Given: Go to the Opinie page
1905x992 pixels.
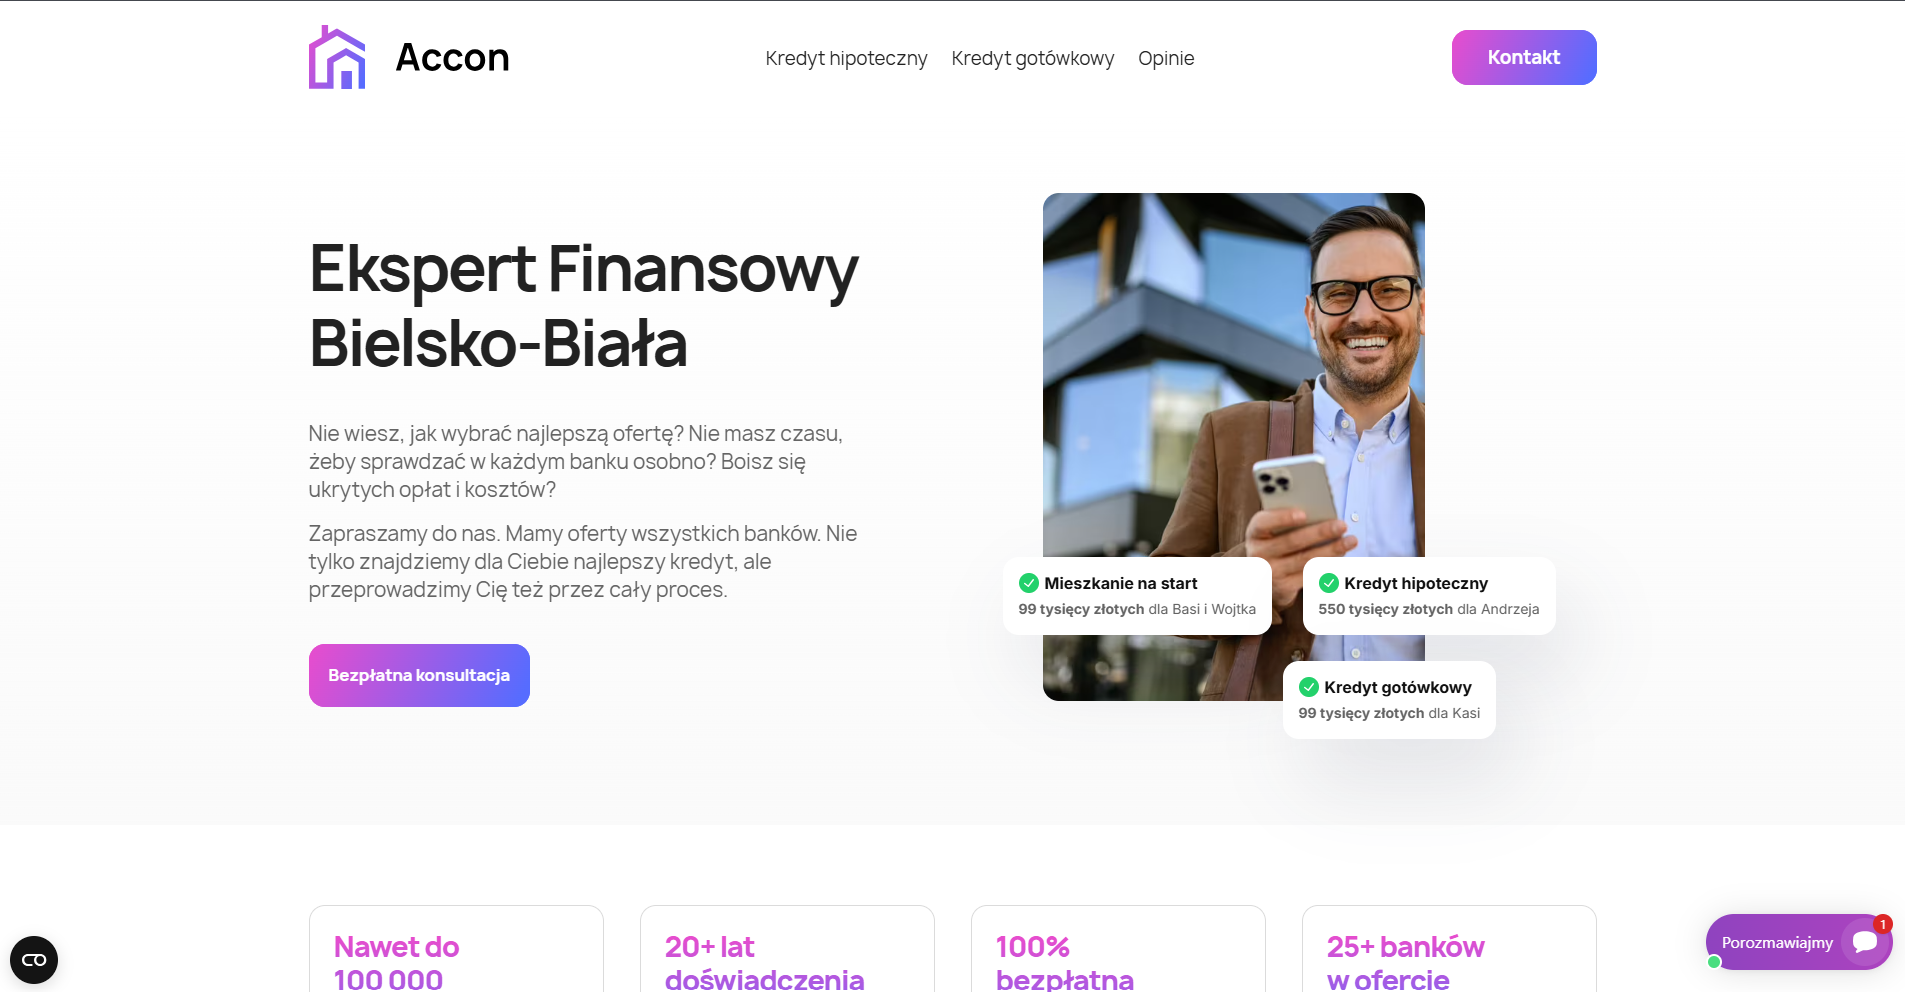Looking at the screenshot, I should tap(1166, 58).
